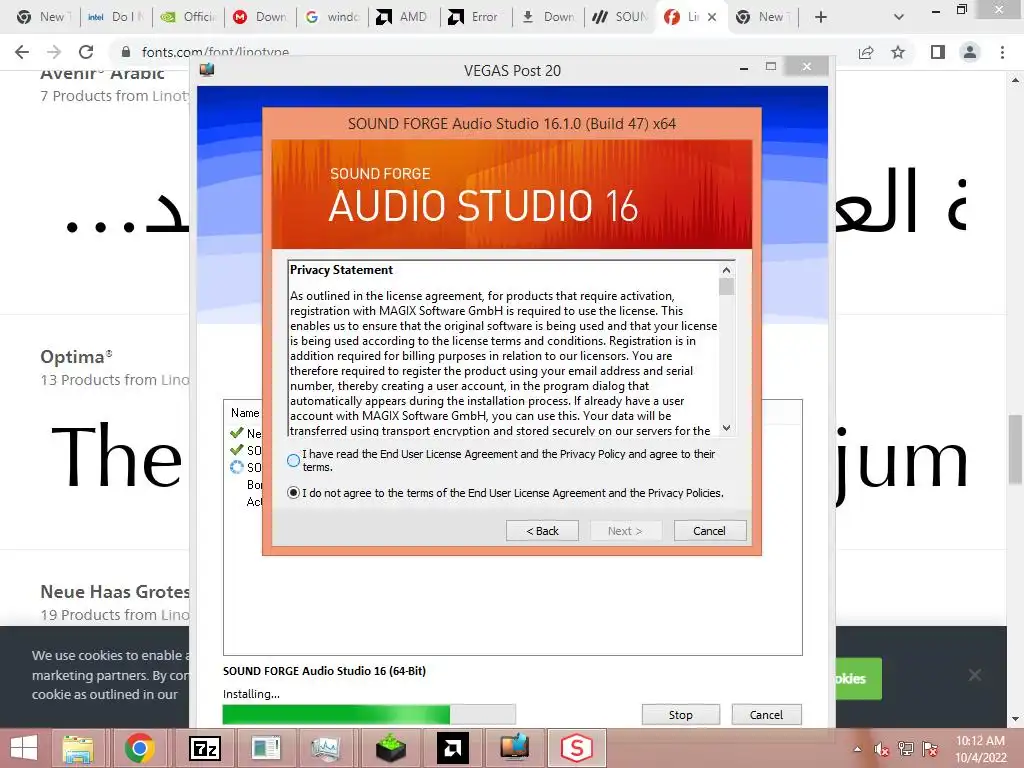
Task: Switch to the AMD tab
Action: coord(404,17)
